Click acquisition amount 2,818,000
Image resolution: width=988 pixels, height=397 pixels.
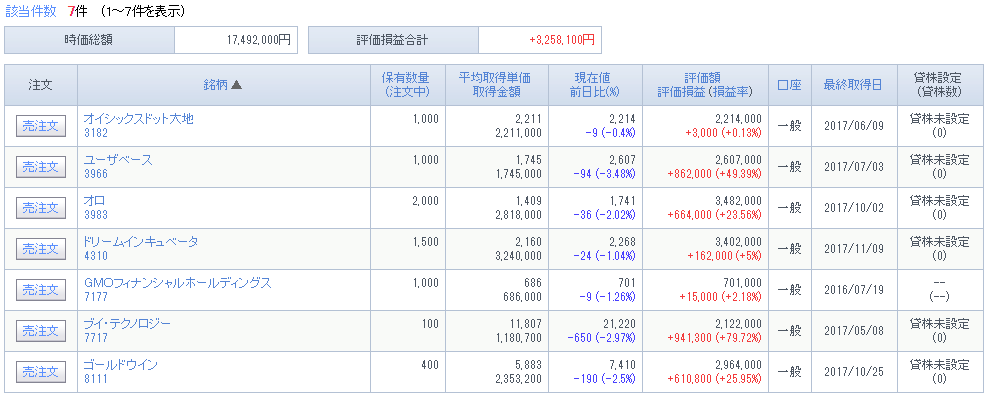point(519,215)
